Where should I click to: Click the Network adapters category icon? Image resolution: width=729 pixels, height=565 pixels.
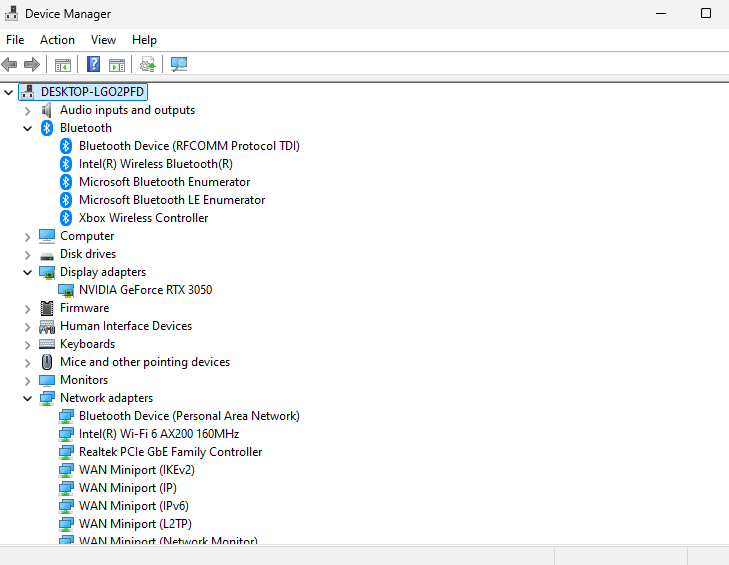click(47, 398)
